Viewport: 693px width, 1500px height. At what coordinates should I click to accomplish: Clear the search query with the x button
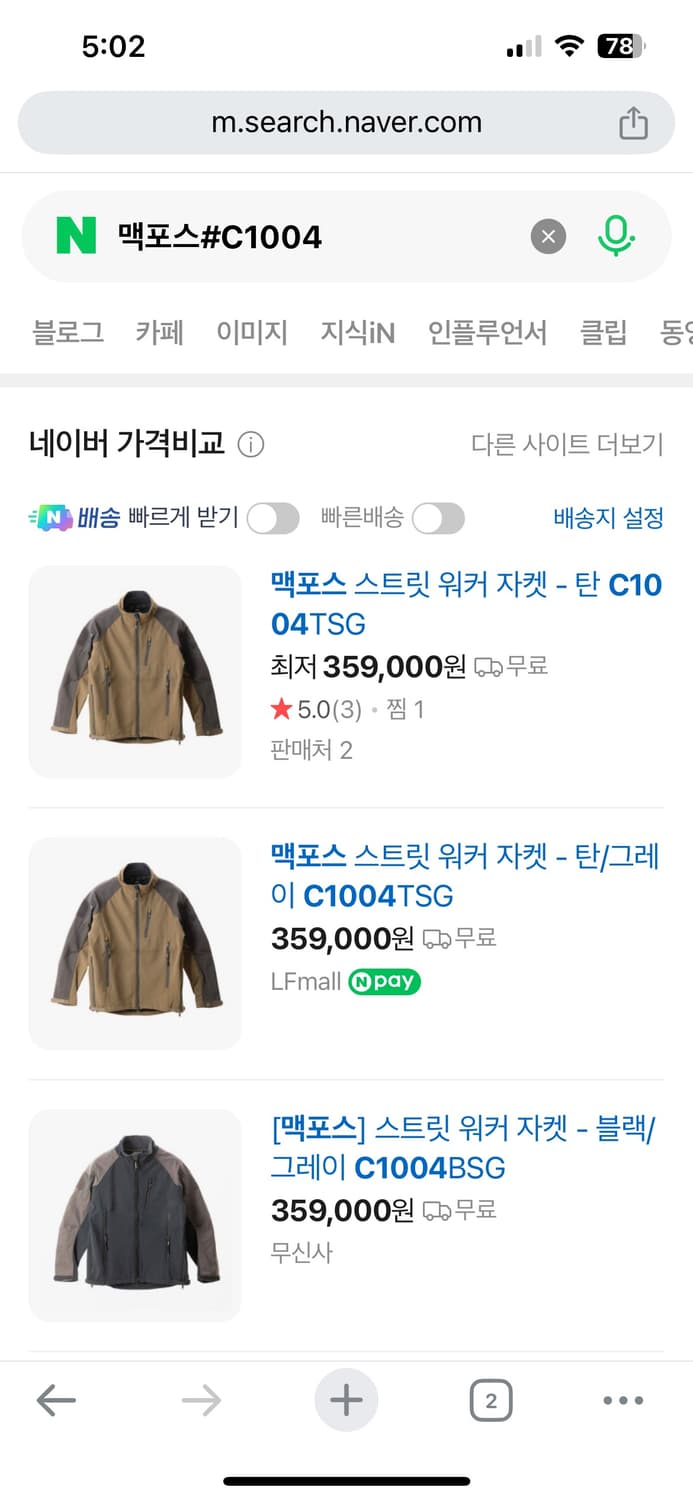[548, 237]
